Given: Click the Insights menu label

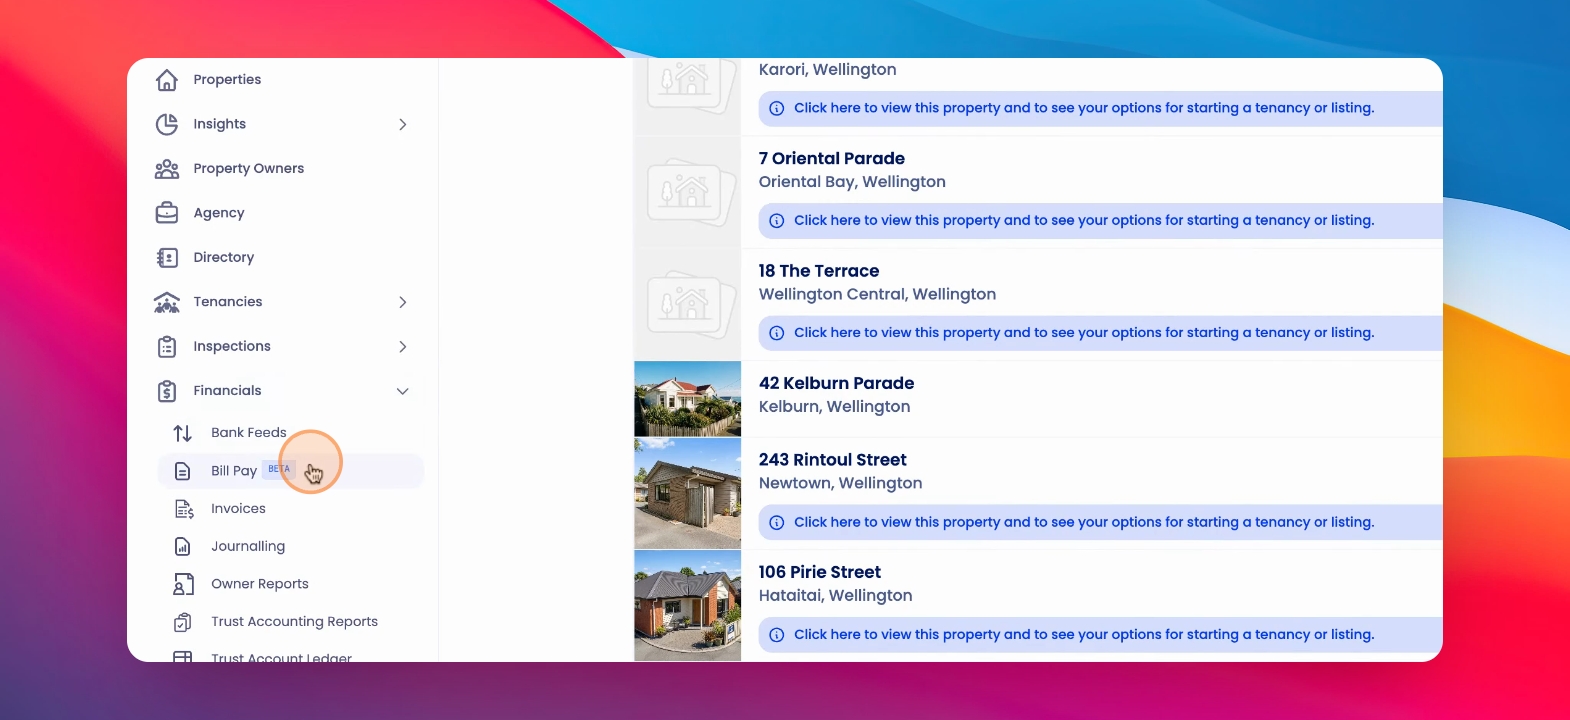Looking at the screenshot, I should pyautogui.click(x=220, y=124).
